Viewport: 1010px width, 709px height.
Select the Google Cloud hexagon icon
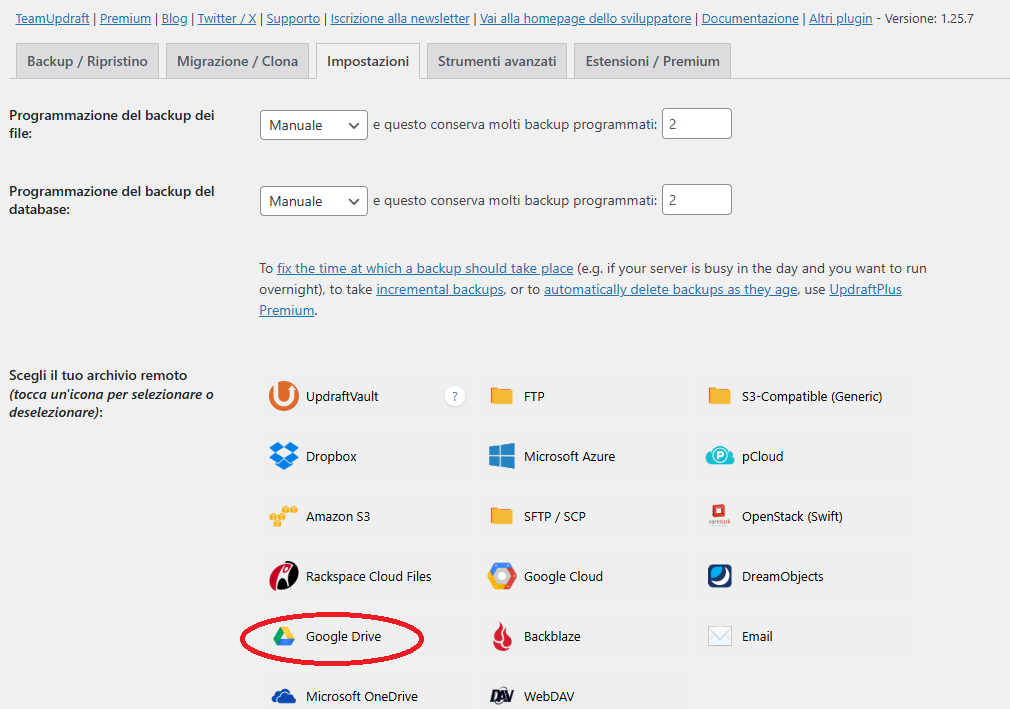pos(501,576)
